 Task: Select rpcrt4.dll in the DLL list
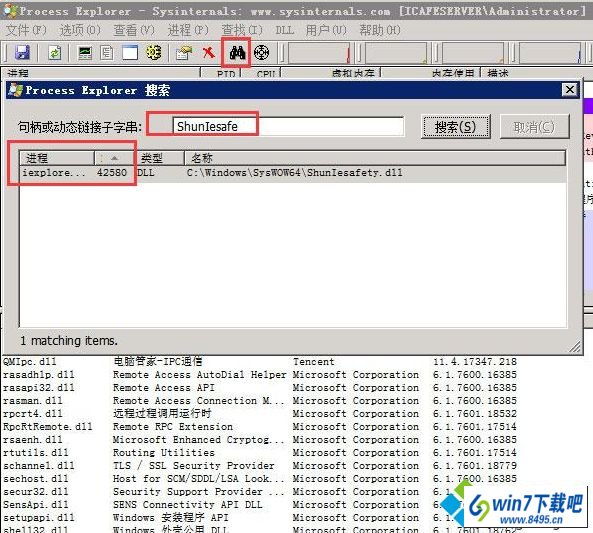[33, 414]
